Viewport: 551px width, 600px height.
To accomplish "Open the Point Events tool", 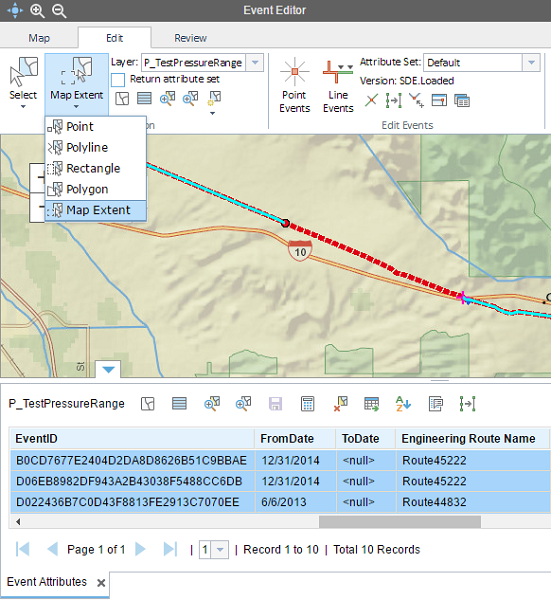I will tap(294, 86).
